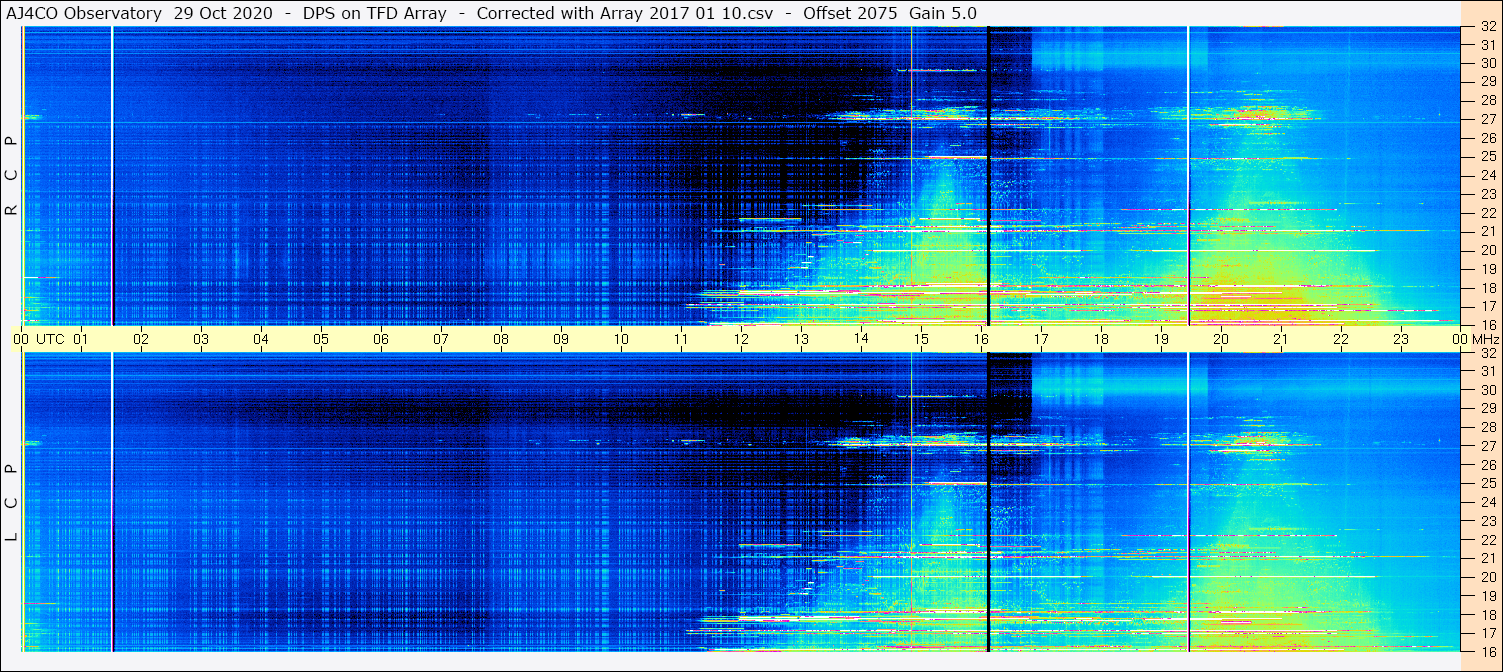Image resolution: width=1503 pixels, height=672 pixels.
Task: Pick the 16 hour label on UTC time axis
Action: [981, 339]
